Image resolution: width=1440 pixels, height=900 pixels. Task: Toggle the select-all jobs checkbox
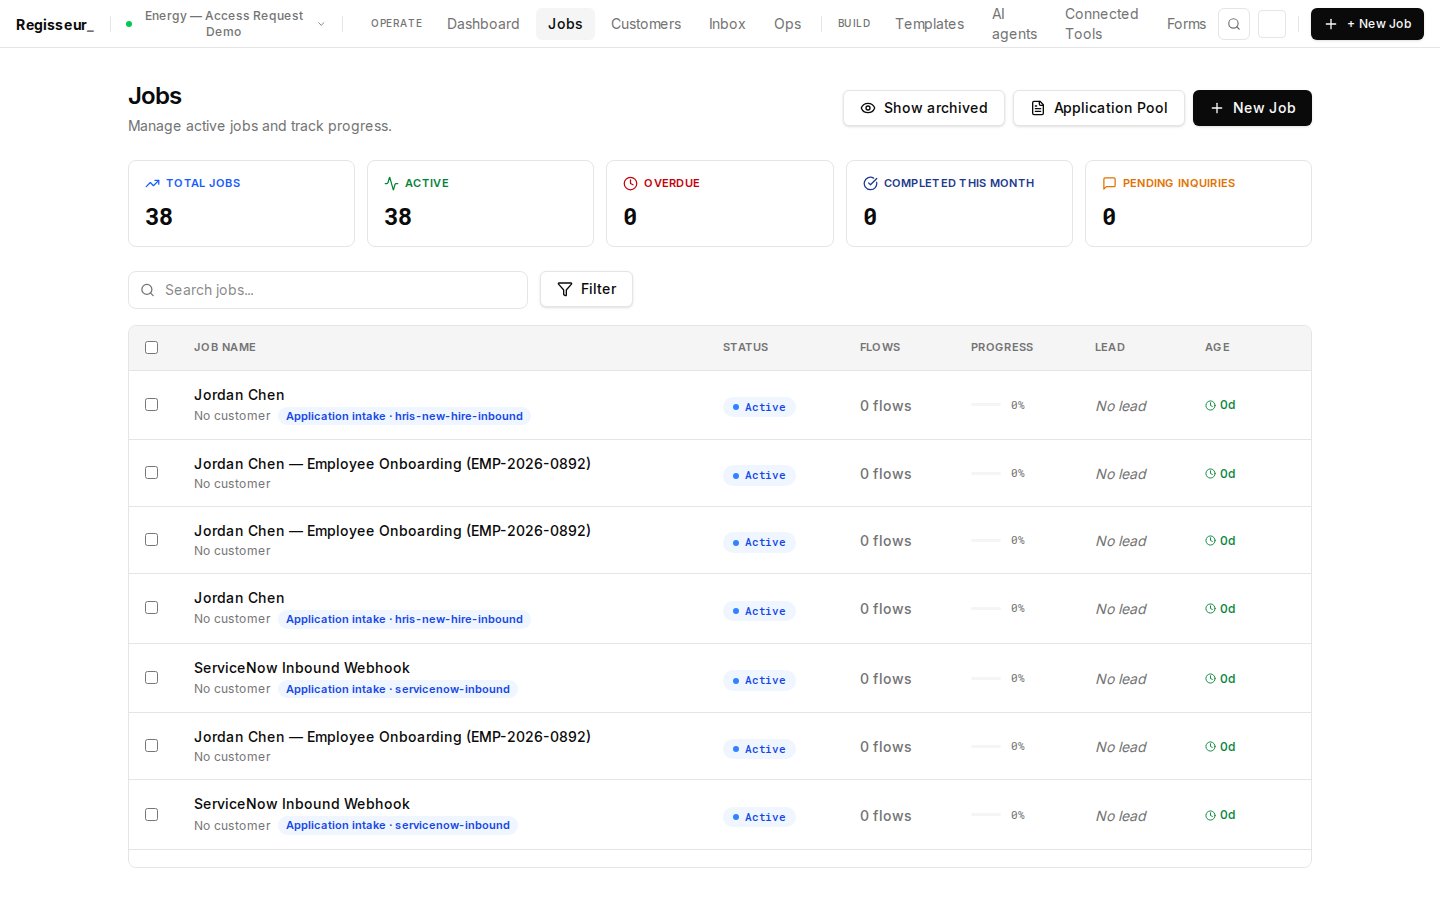point(152,348)
